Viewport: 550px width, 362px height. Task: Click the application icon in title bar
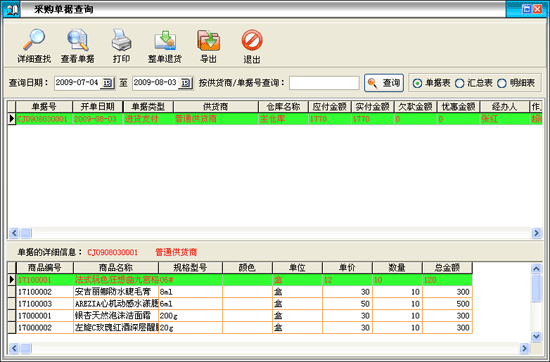point(12,9)
